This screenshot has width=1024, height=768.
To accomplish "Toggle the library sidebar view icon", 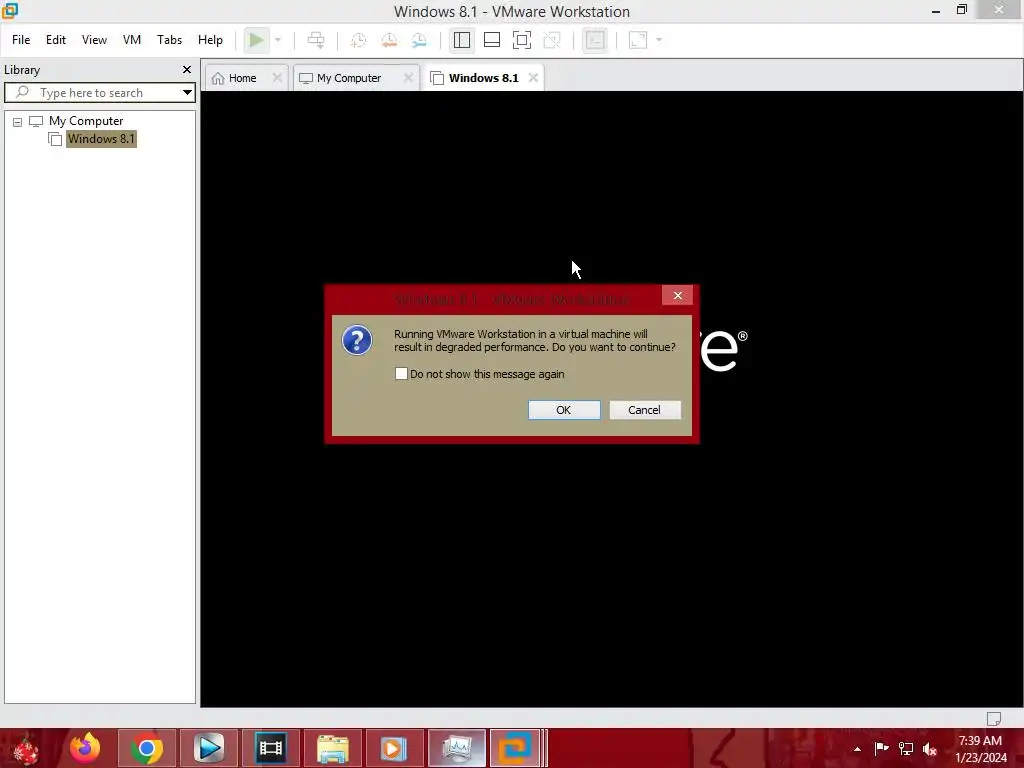I will point(462,40).
